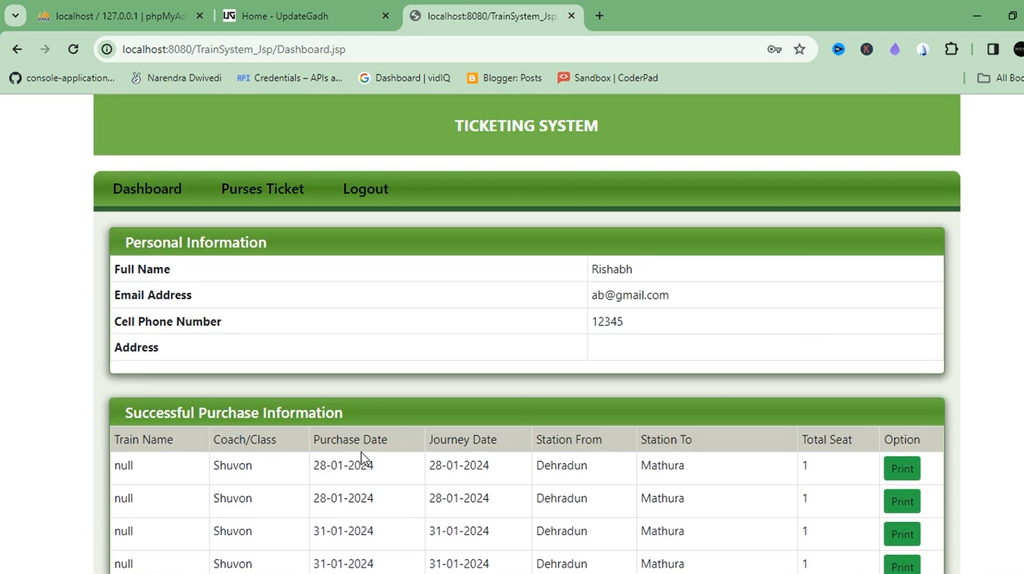Go back with the browser back arrow
Image resolution: width=1024 pixels, height=574 pixels.
(x=17, y=49)
